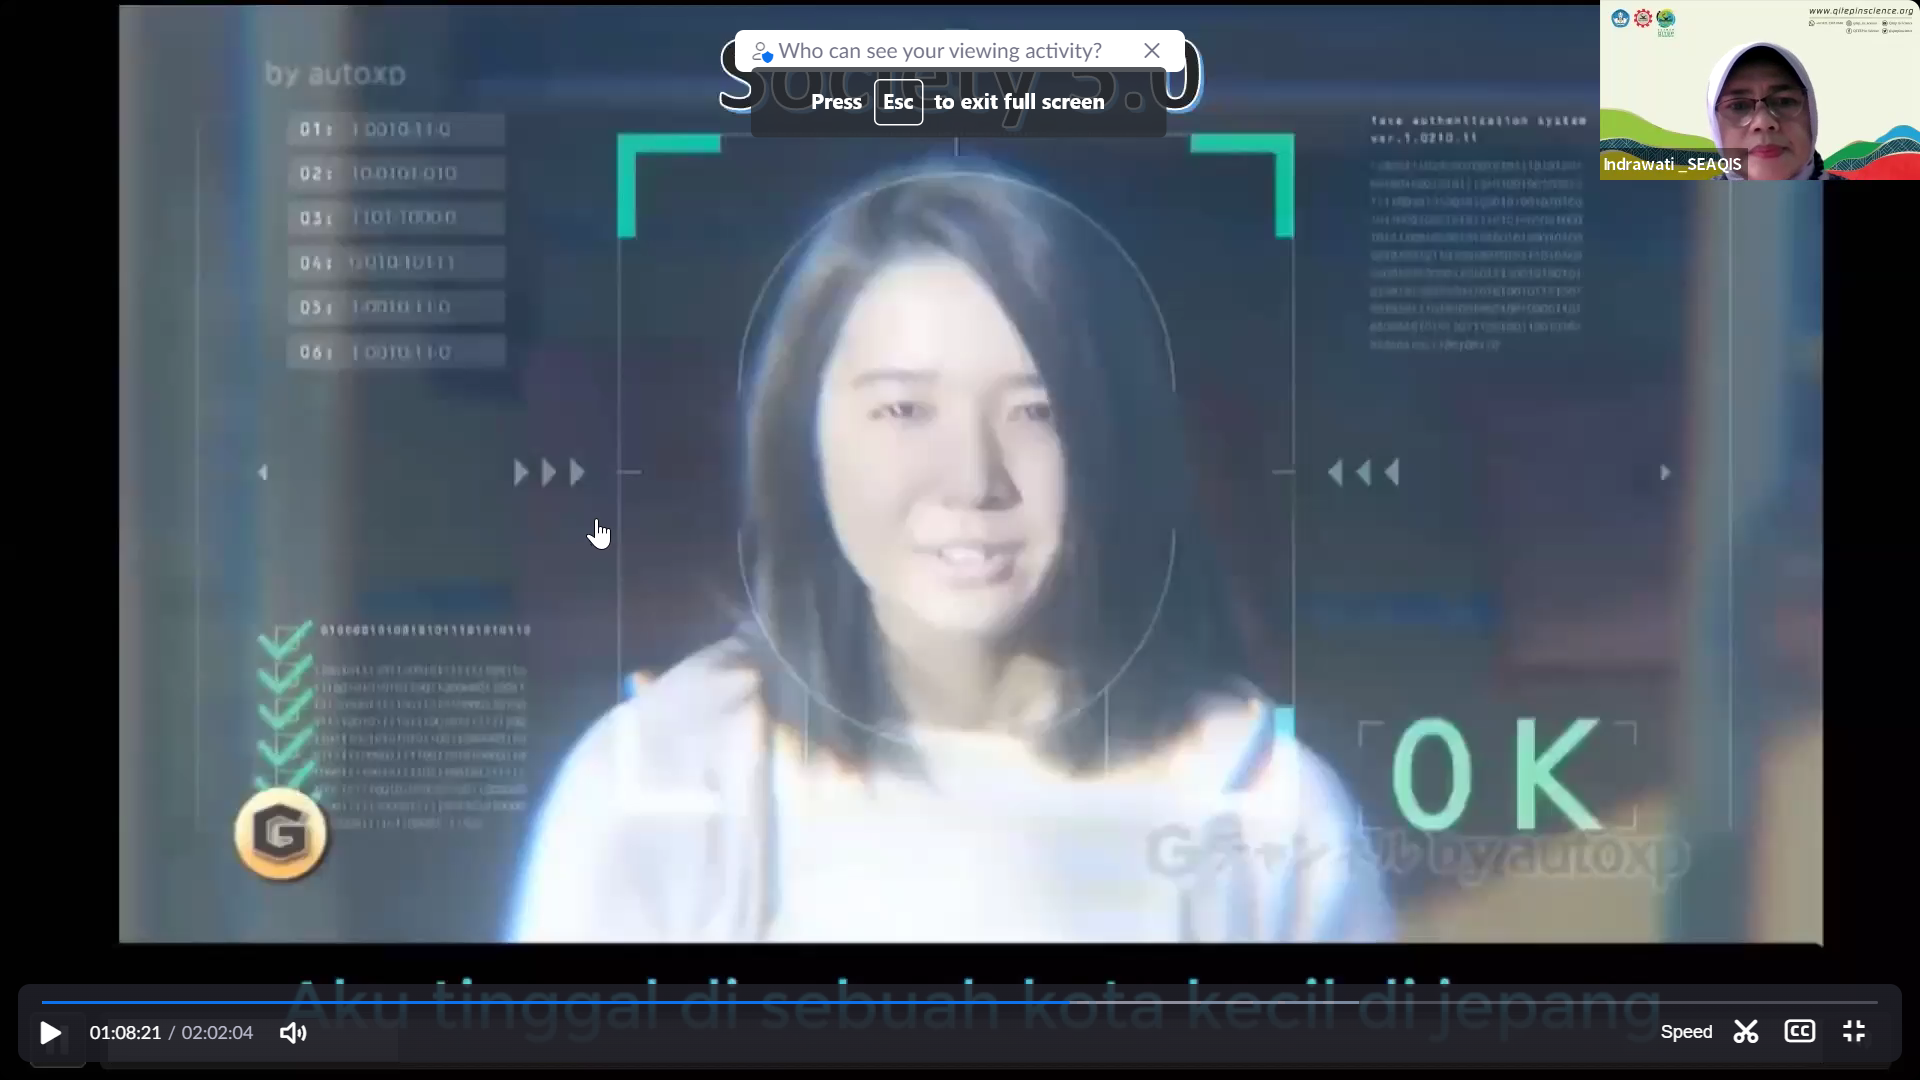
Task: Click the video progress bar
Action: [x=960, y=1002]
